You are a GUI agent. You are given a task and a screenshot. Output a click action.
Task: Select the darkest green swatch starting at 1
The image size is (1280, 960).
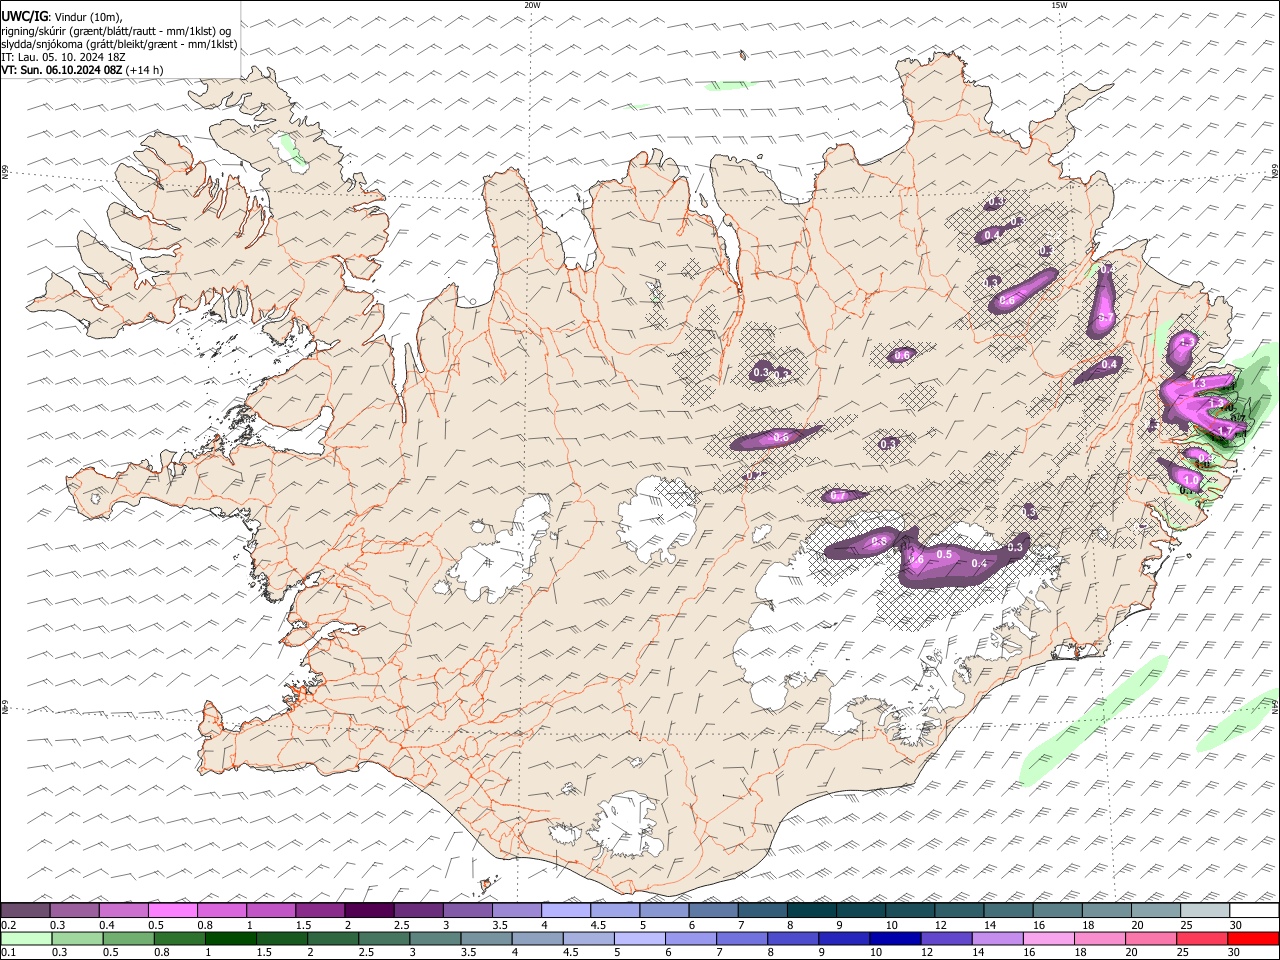point(231,939)
